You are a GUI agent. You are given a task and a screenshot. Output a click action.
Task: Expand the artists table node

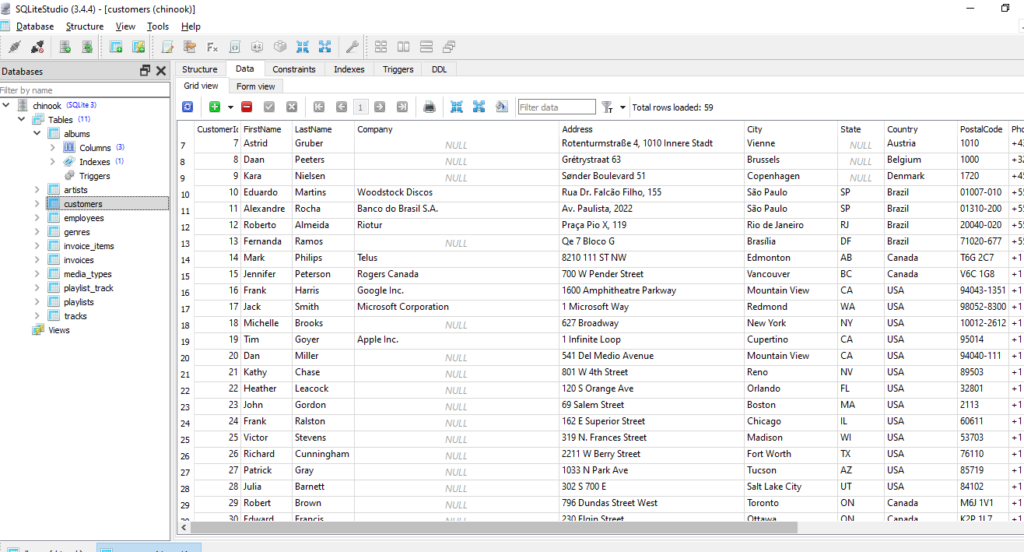click(x=38, y=189)
